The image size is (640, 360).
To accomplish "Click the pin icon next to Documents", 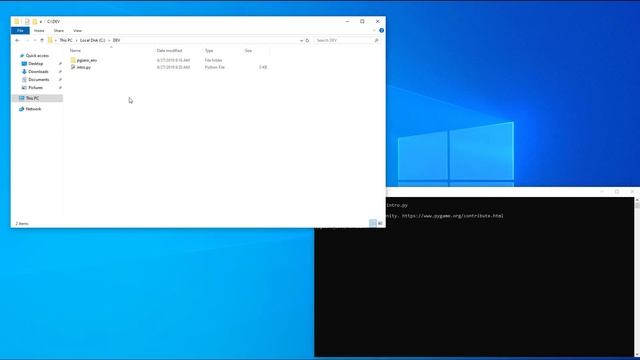I will point(60,80).
